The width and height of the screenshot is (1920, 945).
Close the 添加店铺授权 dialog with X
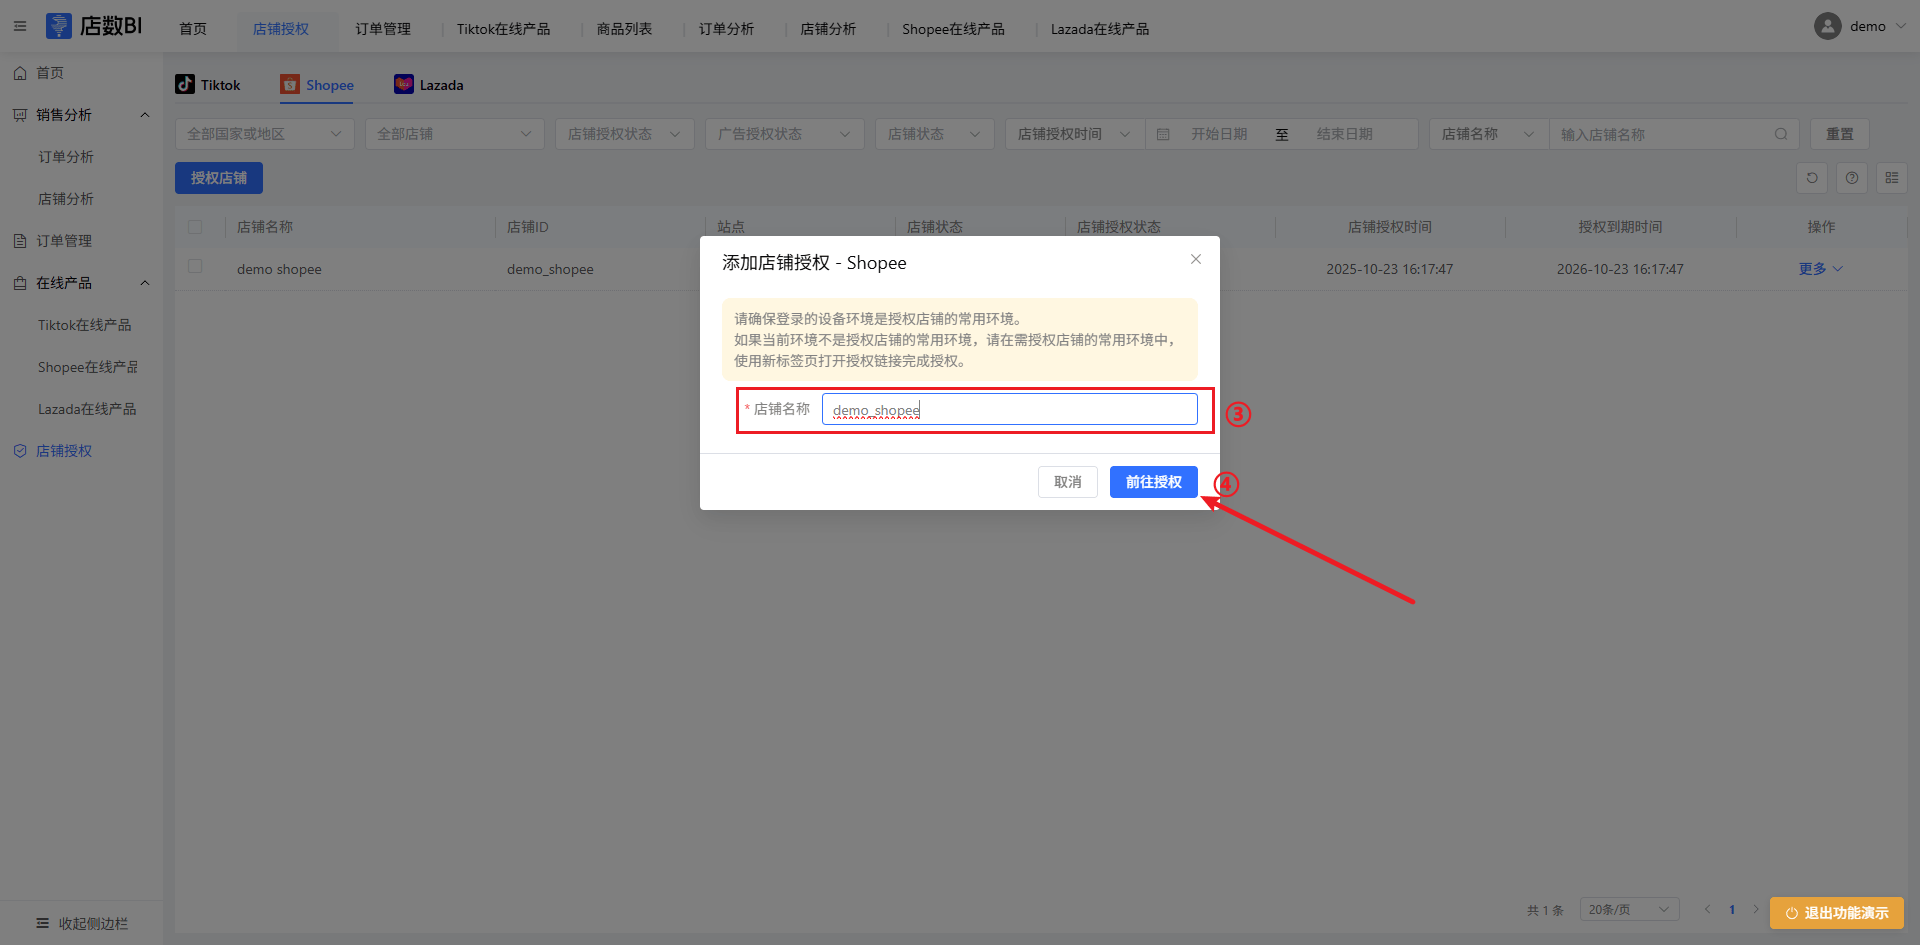[1195, 260]
